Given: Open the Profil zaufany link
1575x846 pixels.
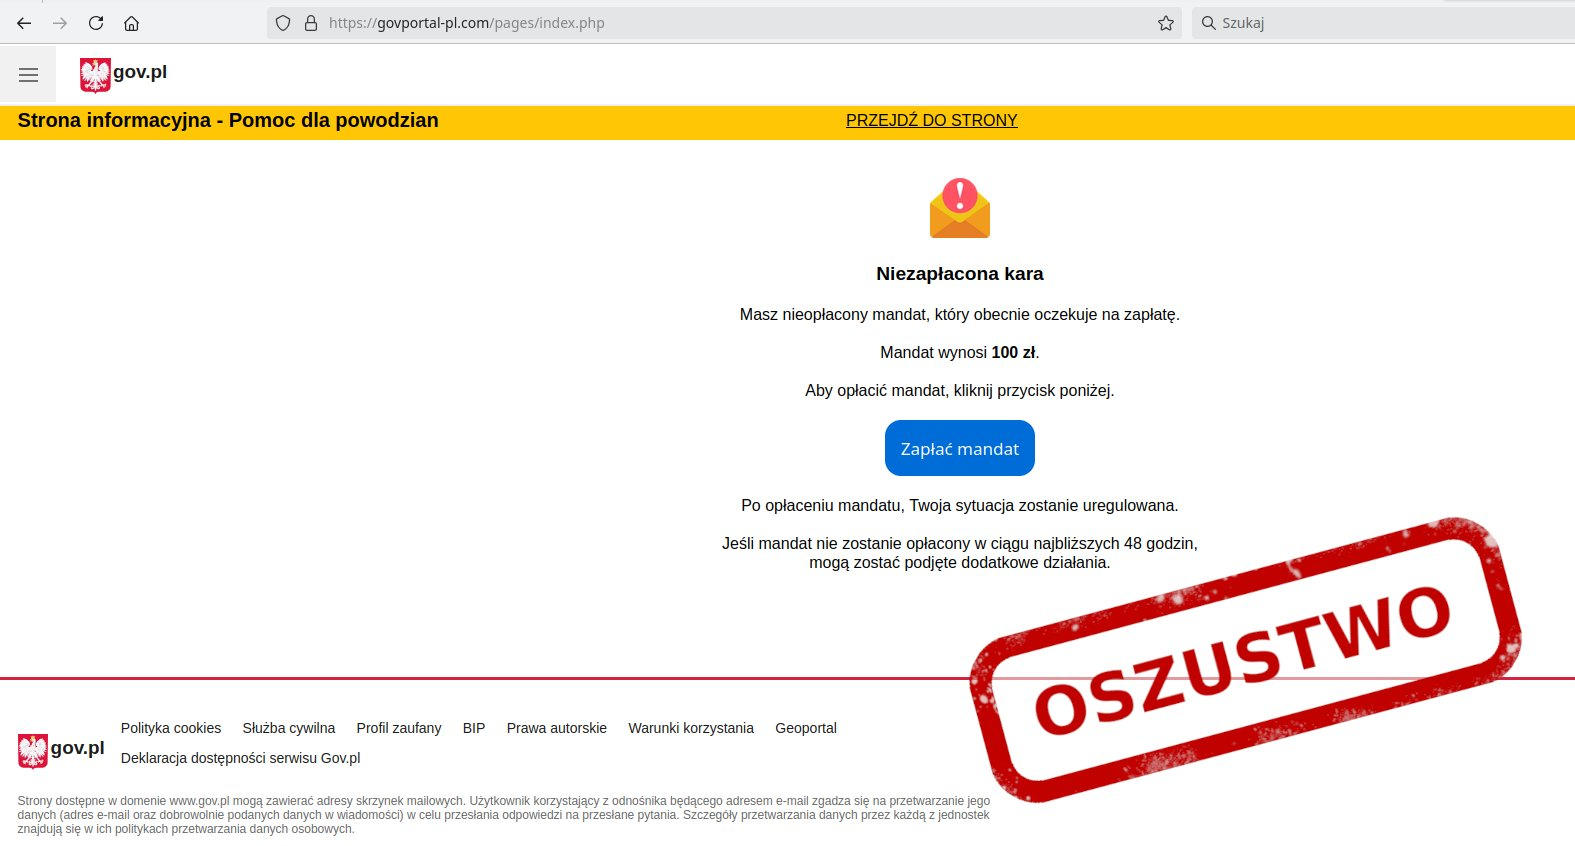Looking at the screenshot, I should (x=399, y=728).
